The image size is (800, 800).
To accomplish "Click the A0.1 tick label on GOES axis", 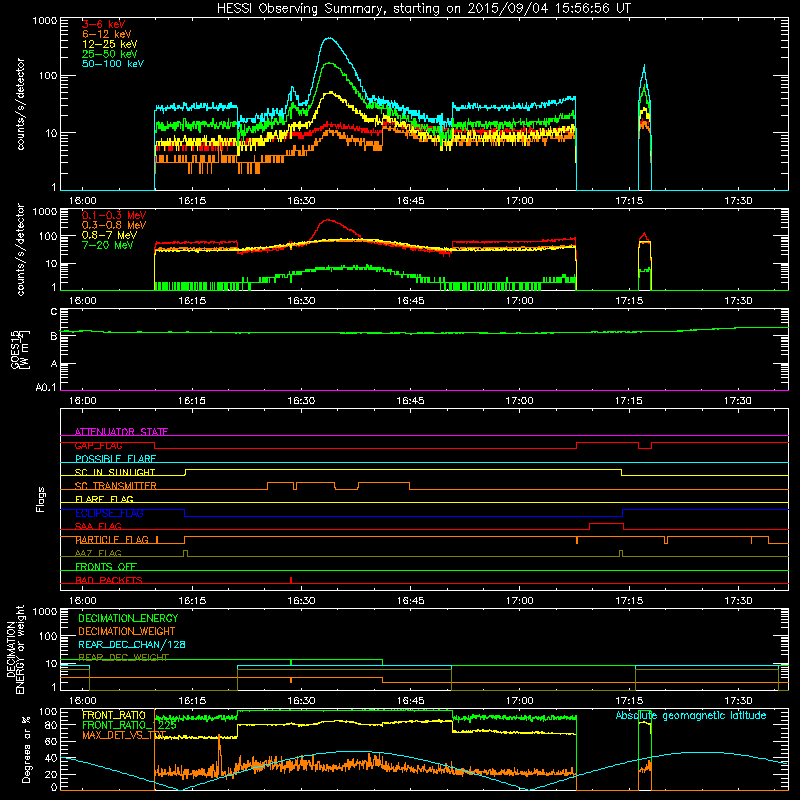I will click(46, 388).
